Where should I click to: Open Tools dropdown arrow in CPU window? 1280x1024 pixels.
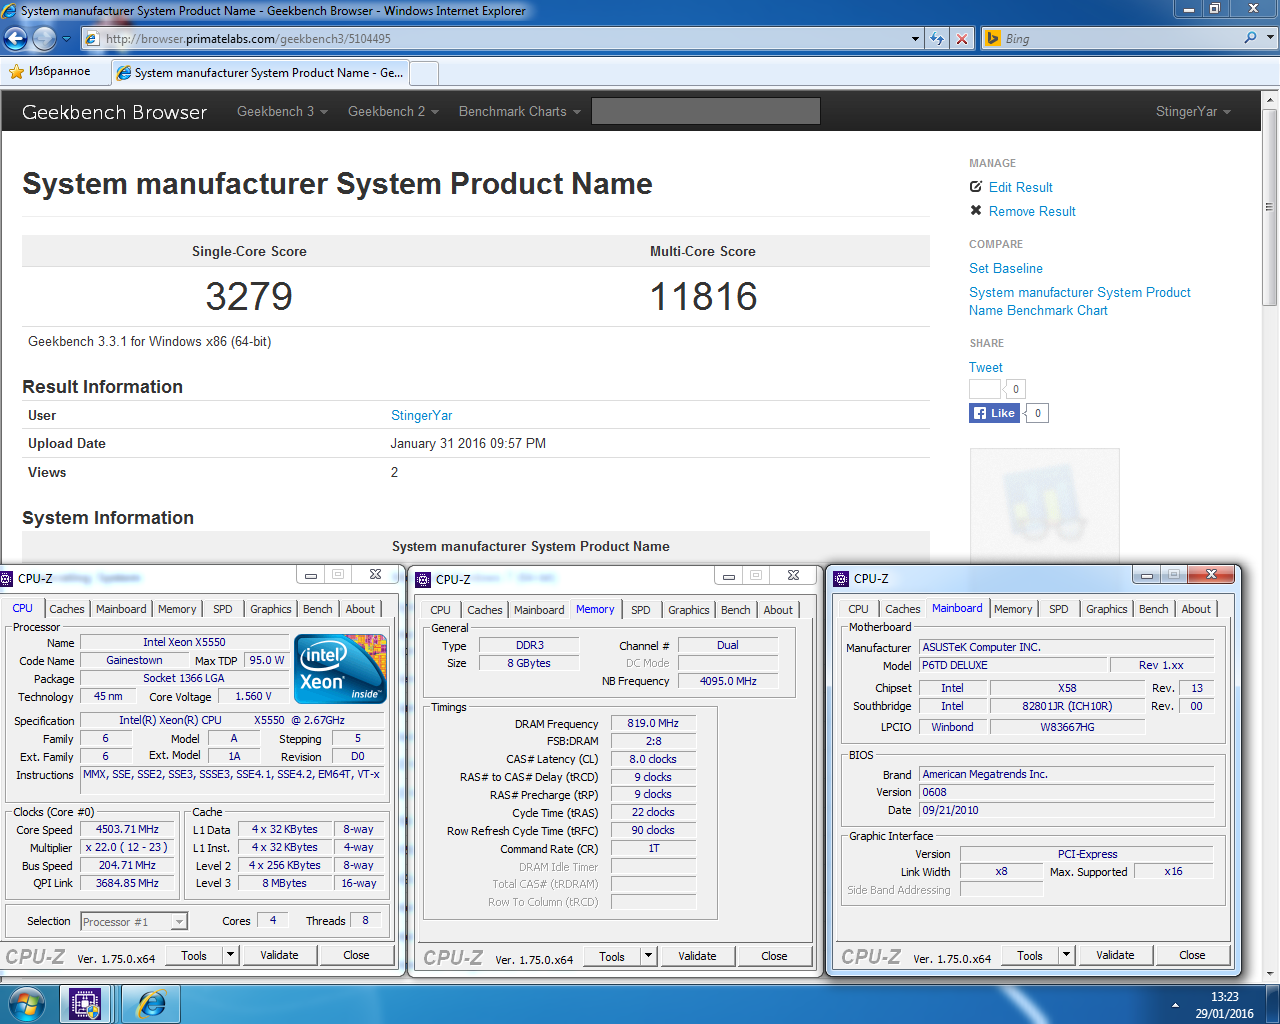pyautogui.click(x=230, y=955)
